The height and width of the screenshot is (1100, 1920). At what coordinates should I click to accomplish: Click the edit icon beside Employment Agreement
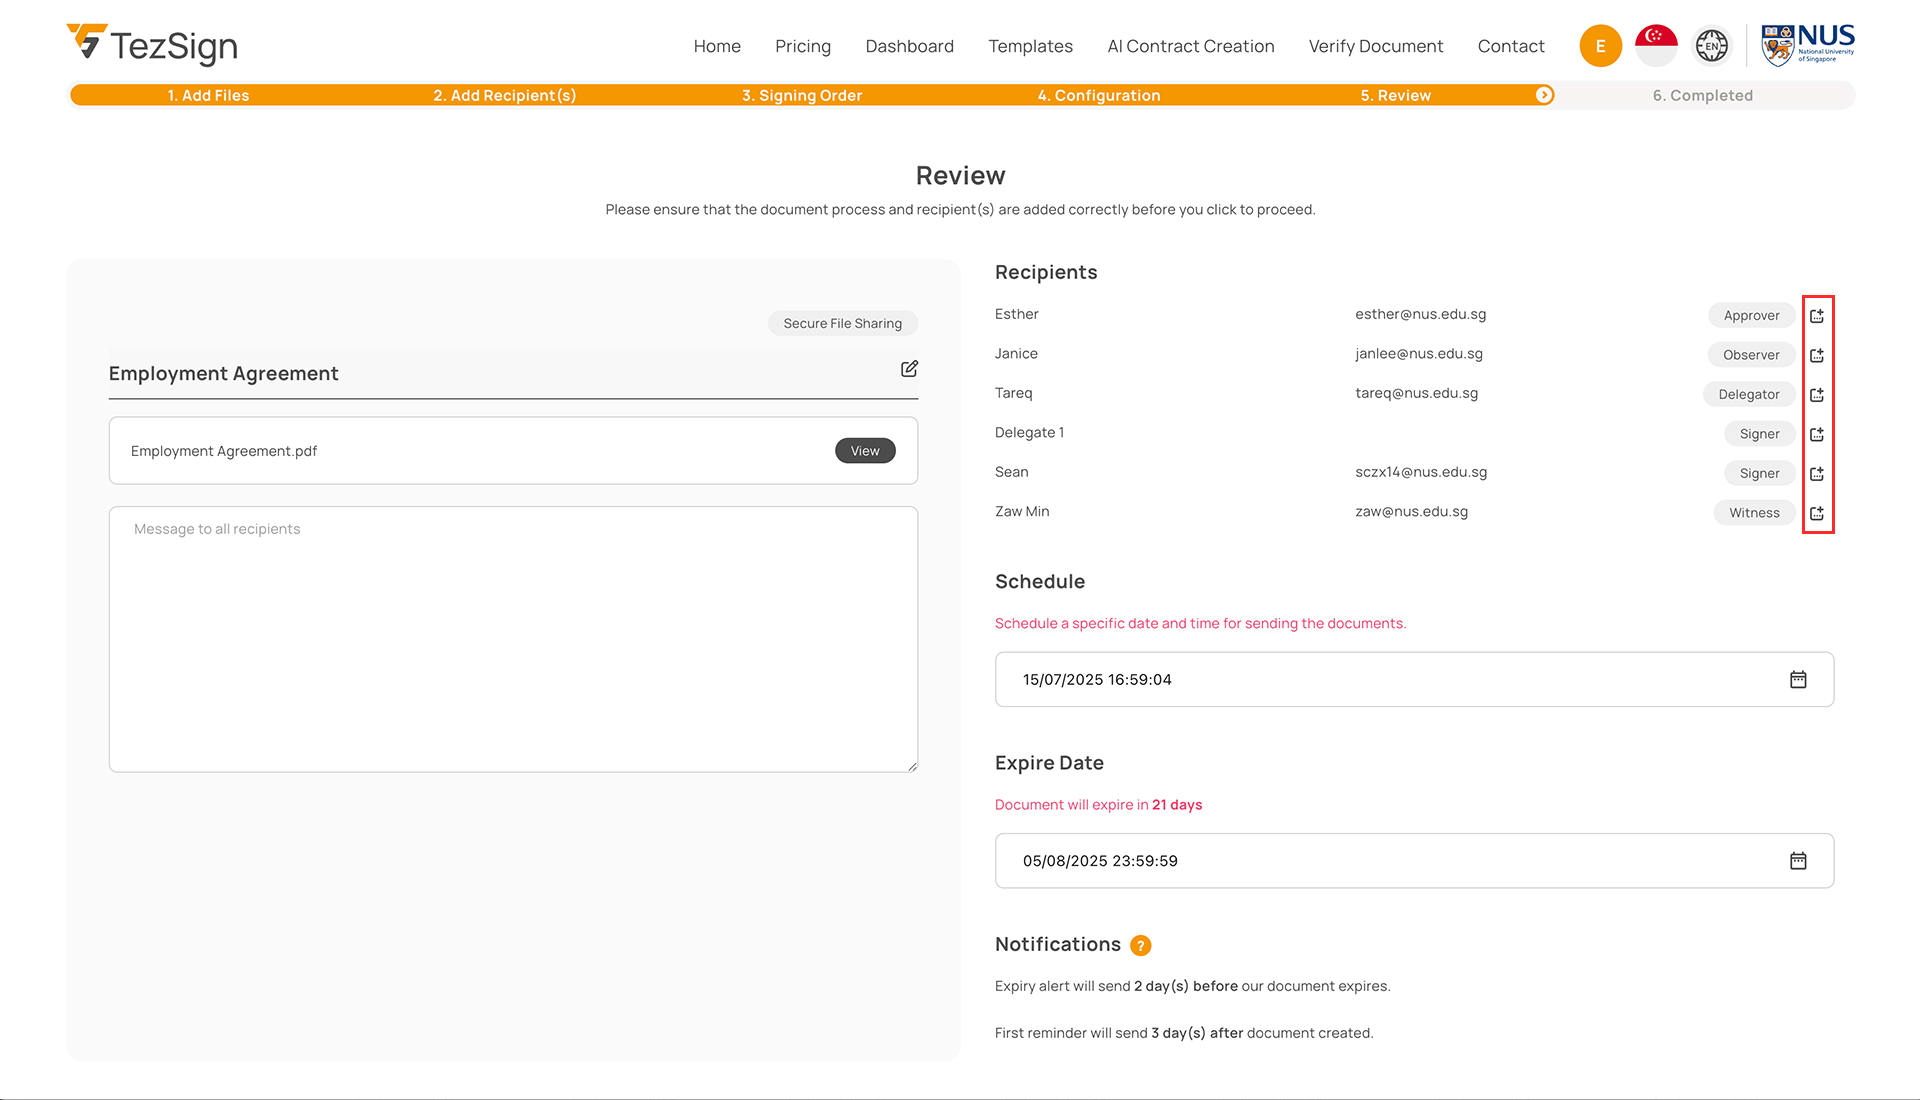909,369
